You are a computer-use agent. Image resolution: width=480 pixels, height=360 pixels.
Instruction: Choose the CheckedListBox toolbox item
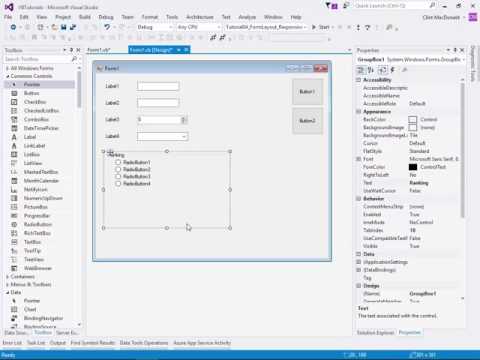pos(41,111)
